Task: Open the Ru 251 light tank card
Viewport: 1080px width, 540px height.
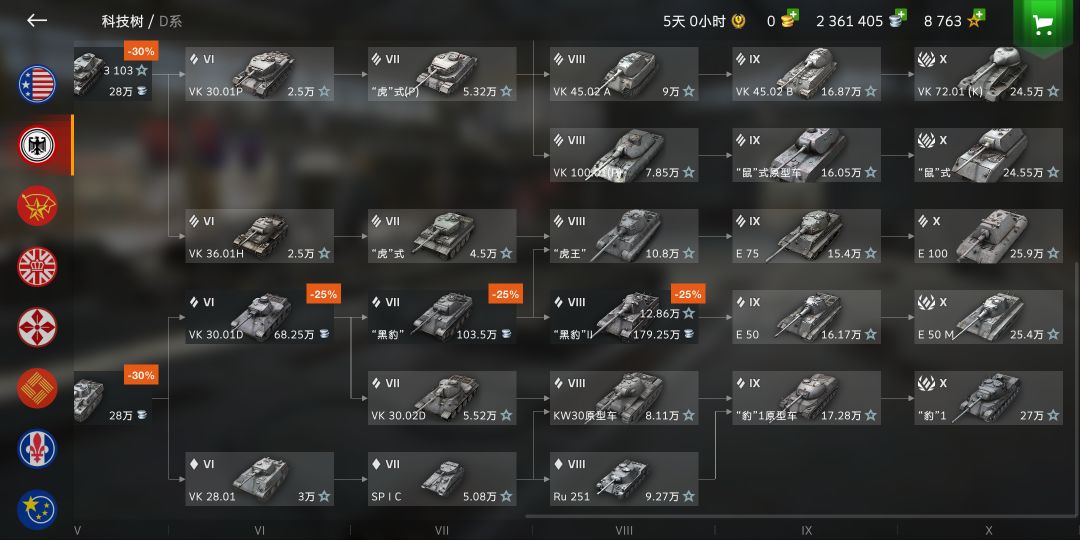Action: coord(624,479)
